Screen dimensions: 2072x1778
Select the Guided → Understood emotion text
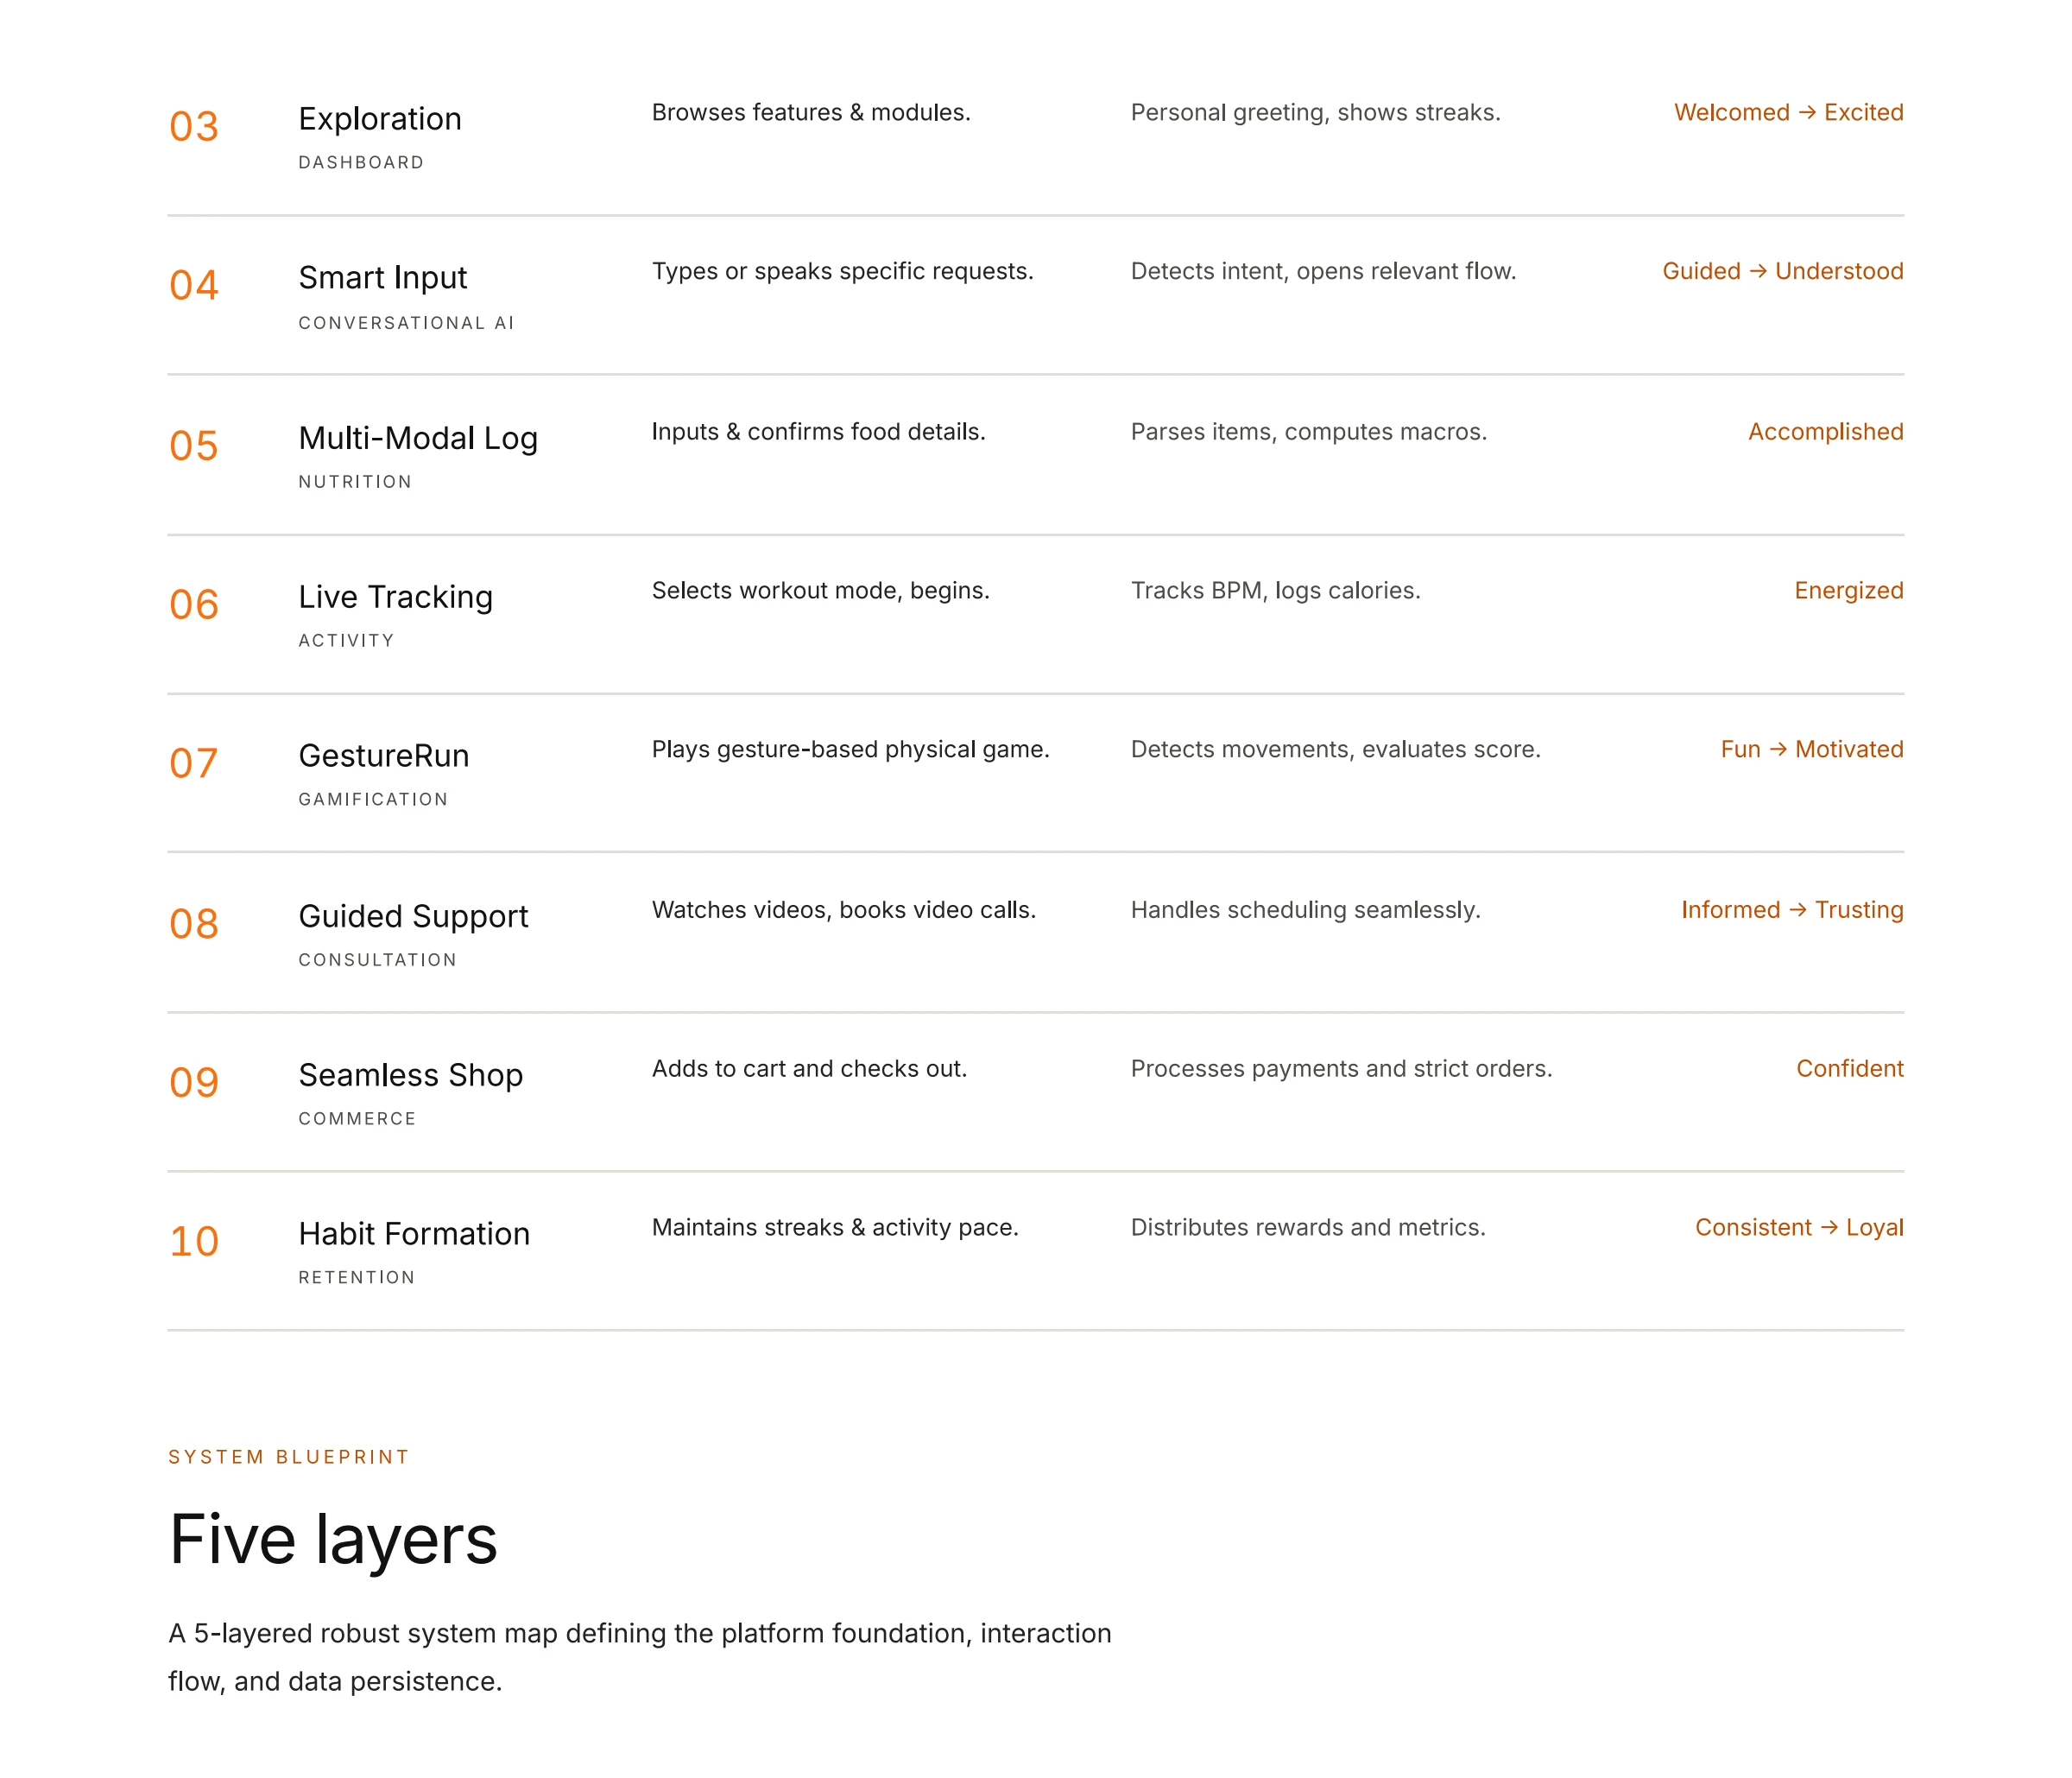point(1783,271)
